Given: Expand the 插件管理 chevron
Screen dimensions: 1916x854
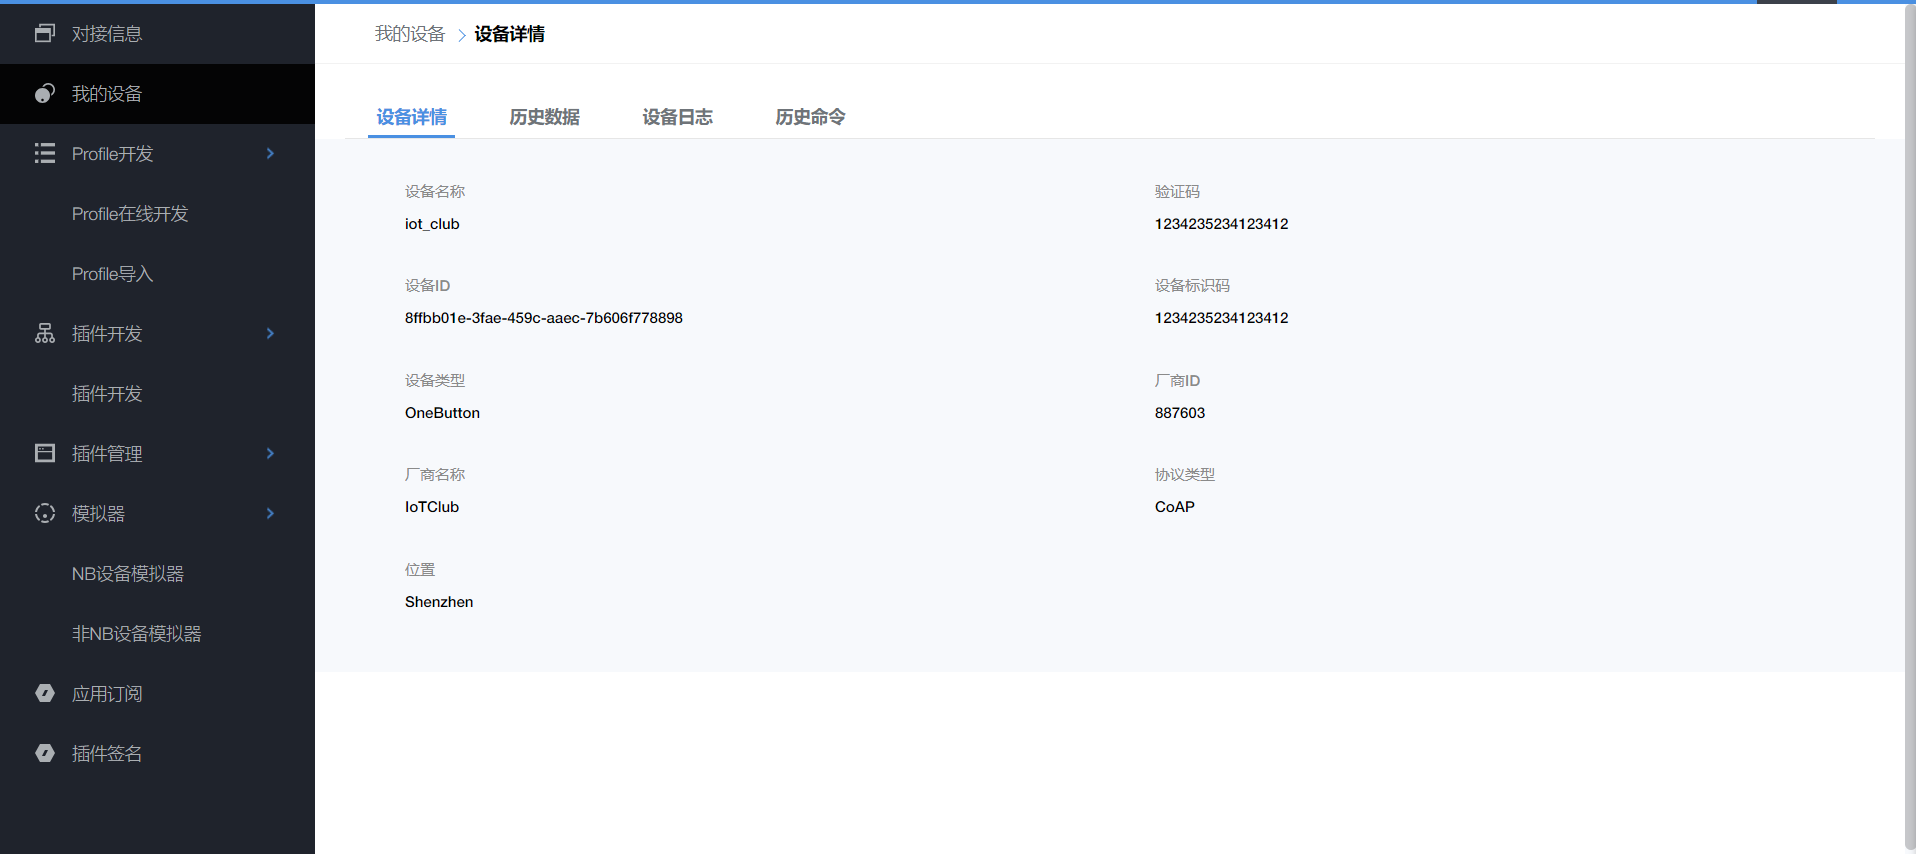Looking at the screenshot, I should coord(270,453).
